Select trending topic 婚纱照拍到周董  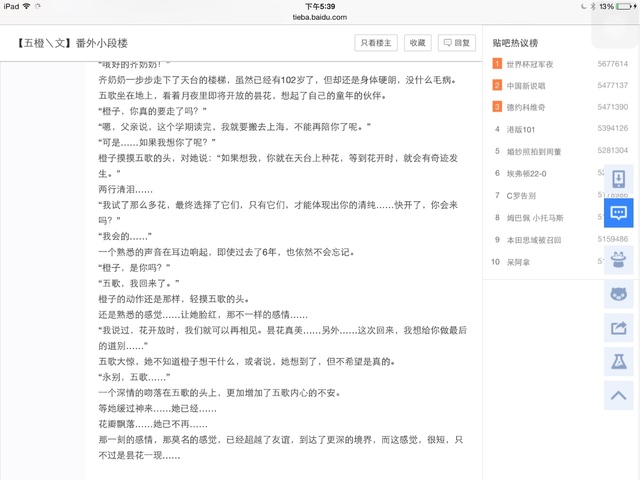533,151
